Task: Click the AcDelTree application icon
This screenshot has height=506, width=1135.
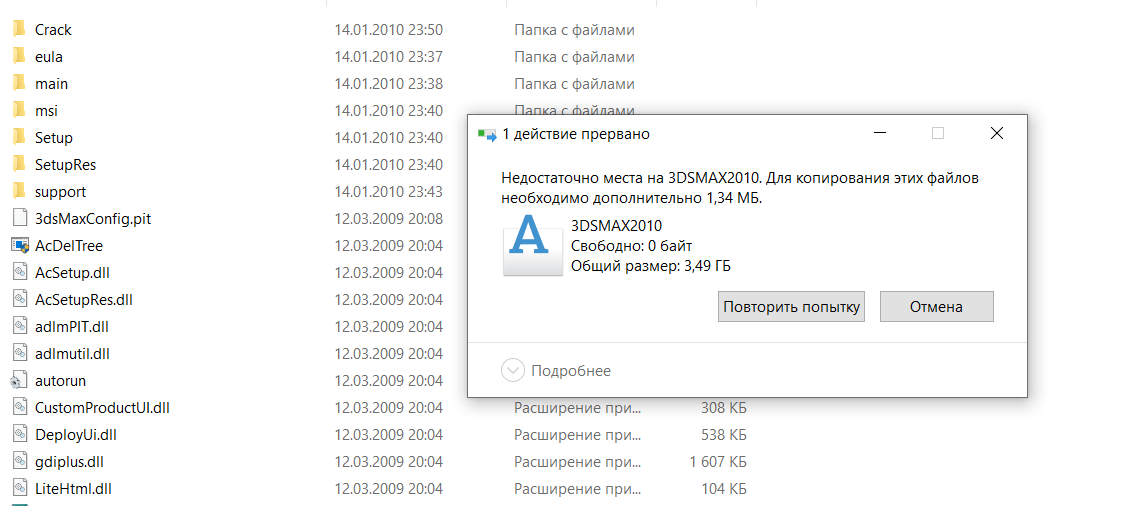Action: (x=18, y=246)
